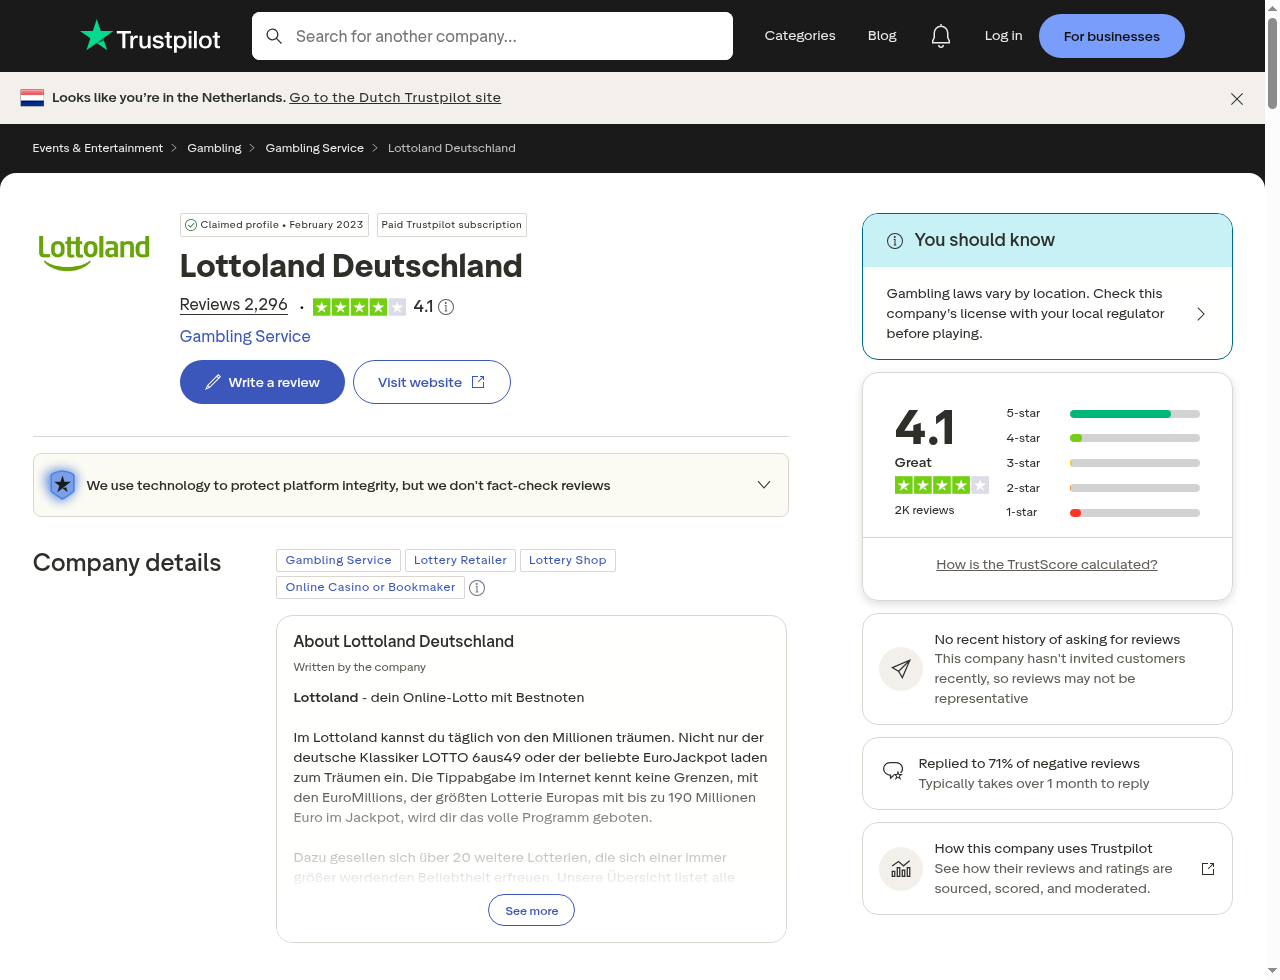Open notifications bell icon
The height and width of the screenshot is (980, 1280).
coord(940,36)
